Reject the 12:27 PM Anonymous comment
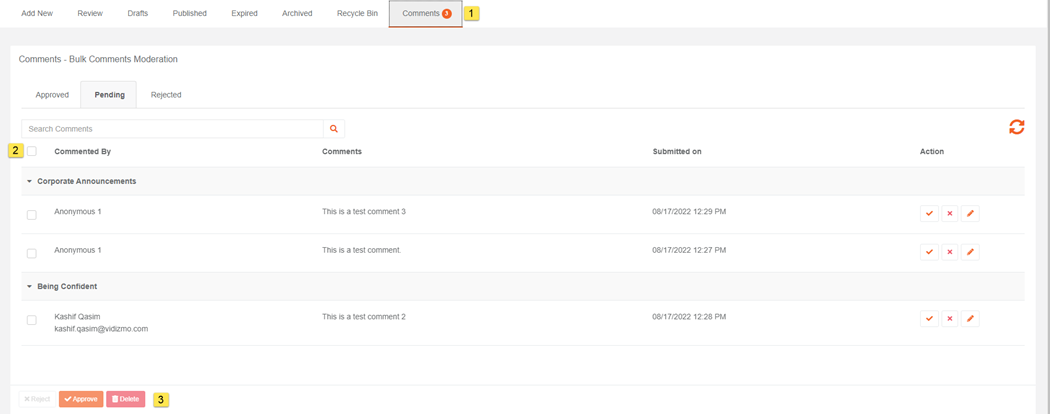Screen dimensions: 1050x414 pos(950,252)
